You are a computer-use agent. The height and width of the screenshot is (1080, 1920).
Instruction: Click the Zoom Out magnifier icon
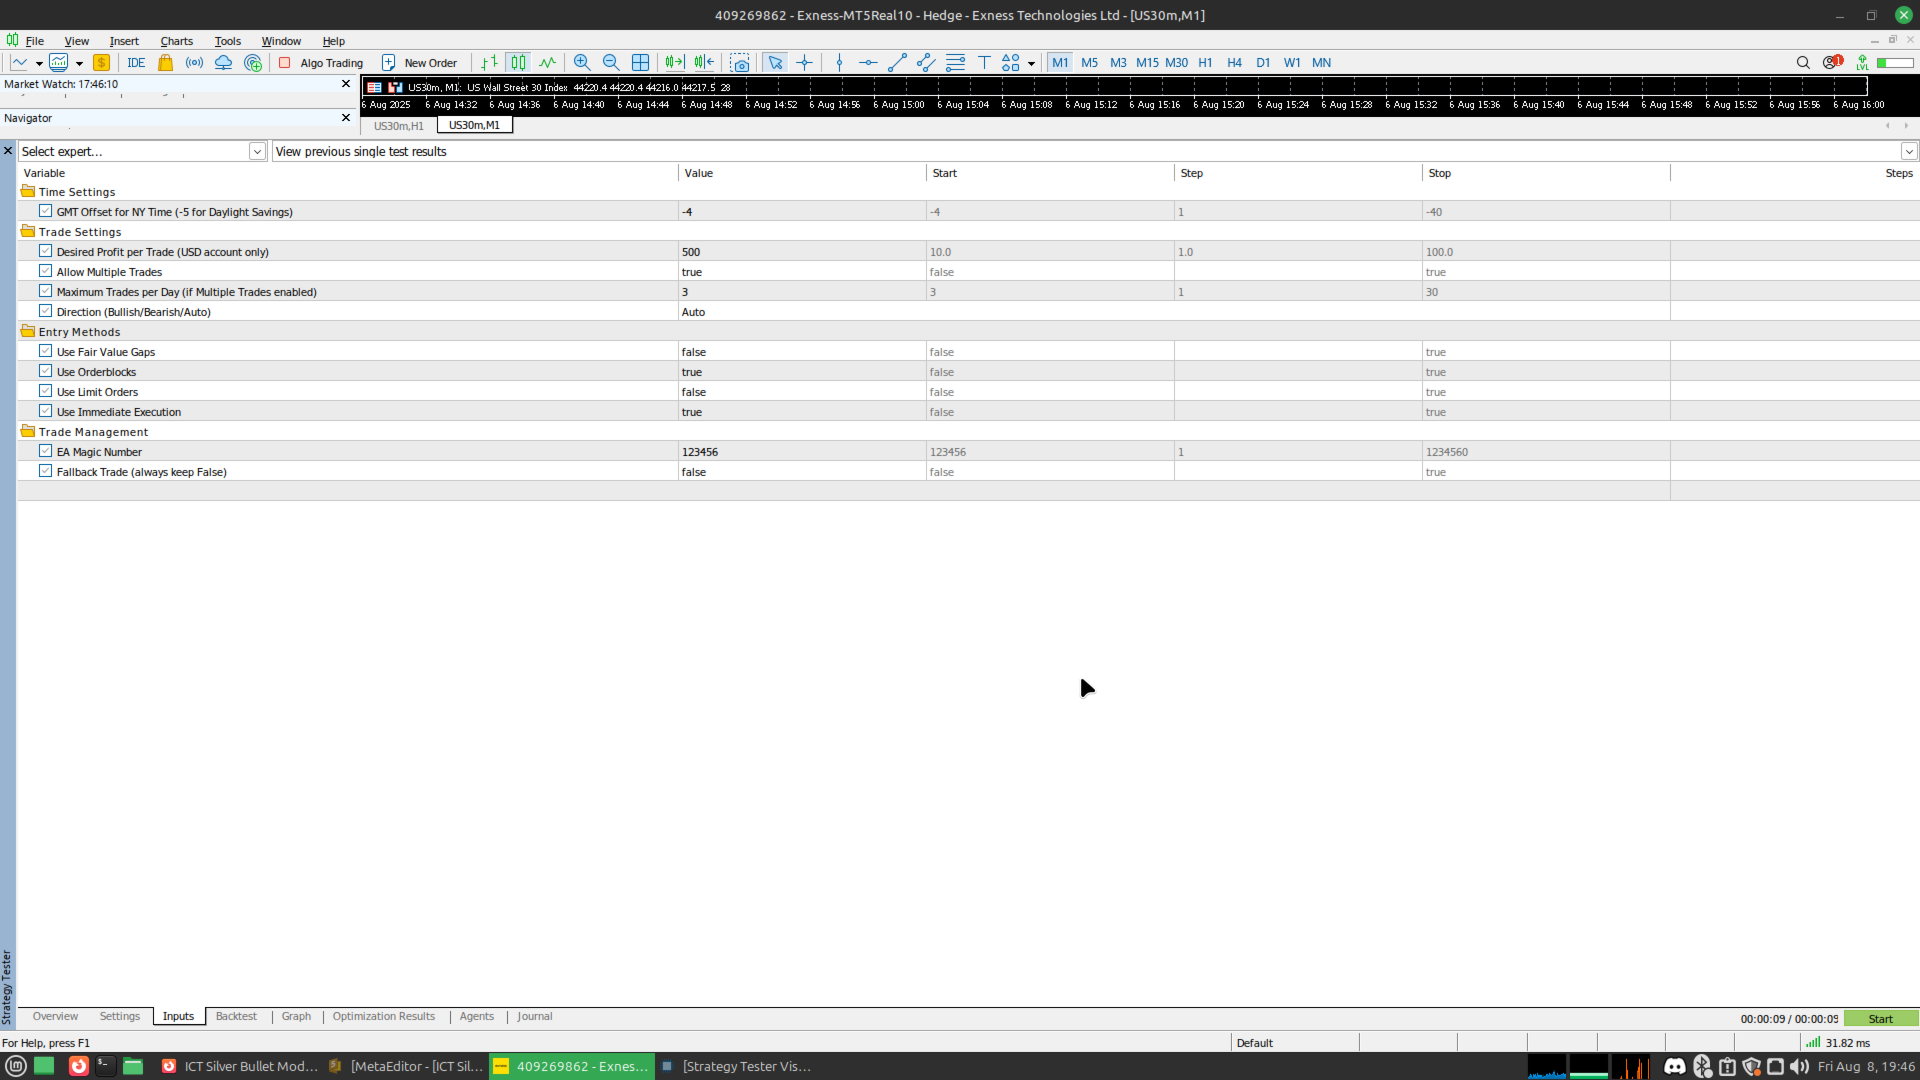[x=611, y=62]
